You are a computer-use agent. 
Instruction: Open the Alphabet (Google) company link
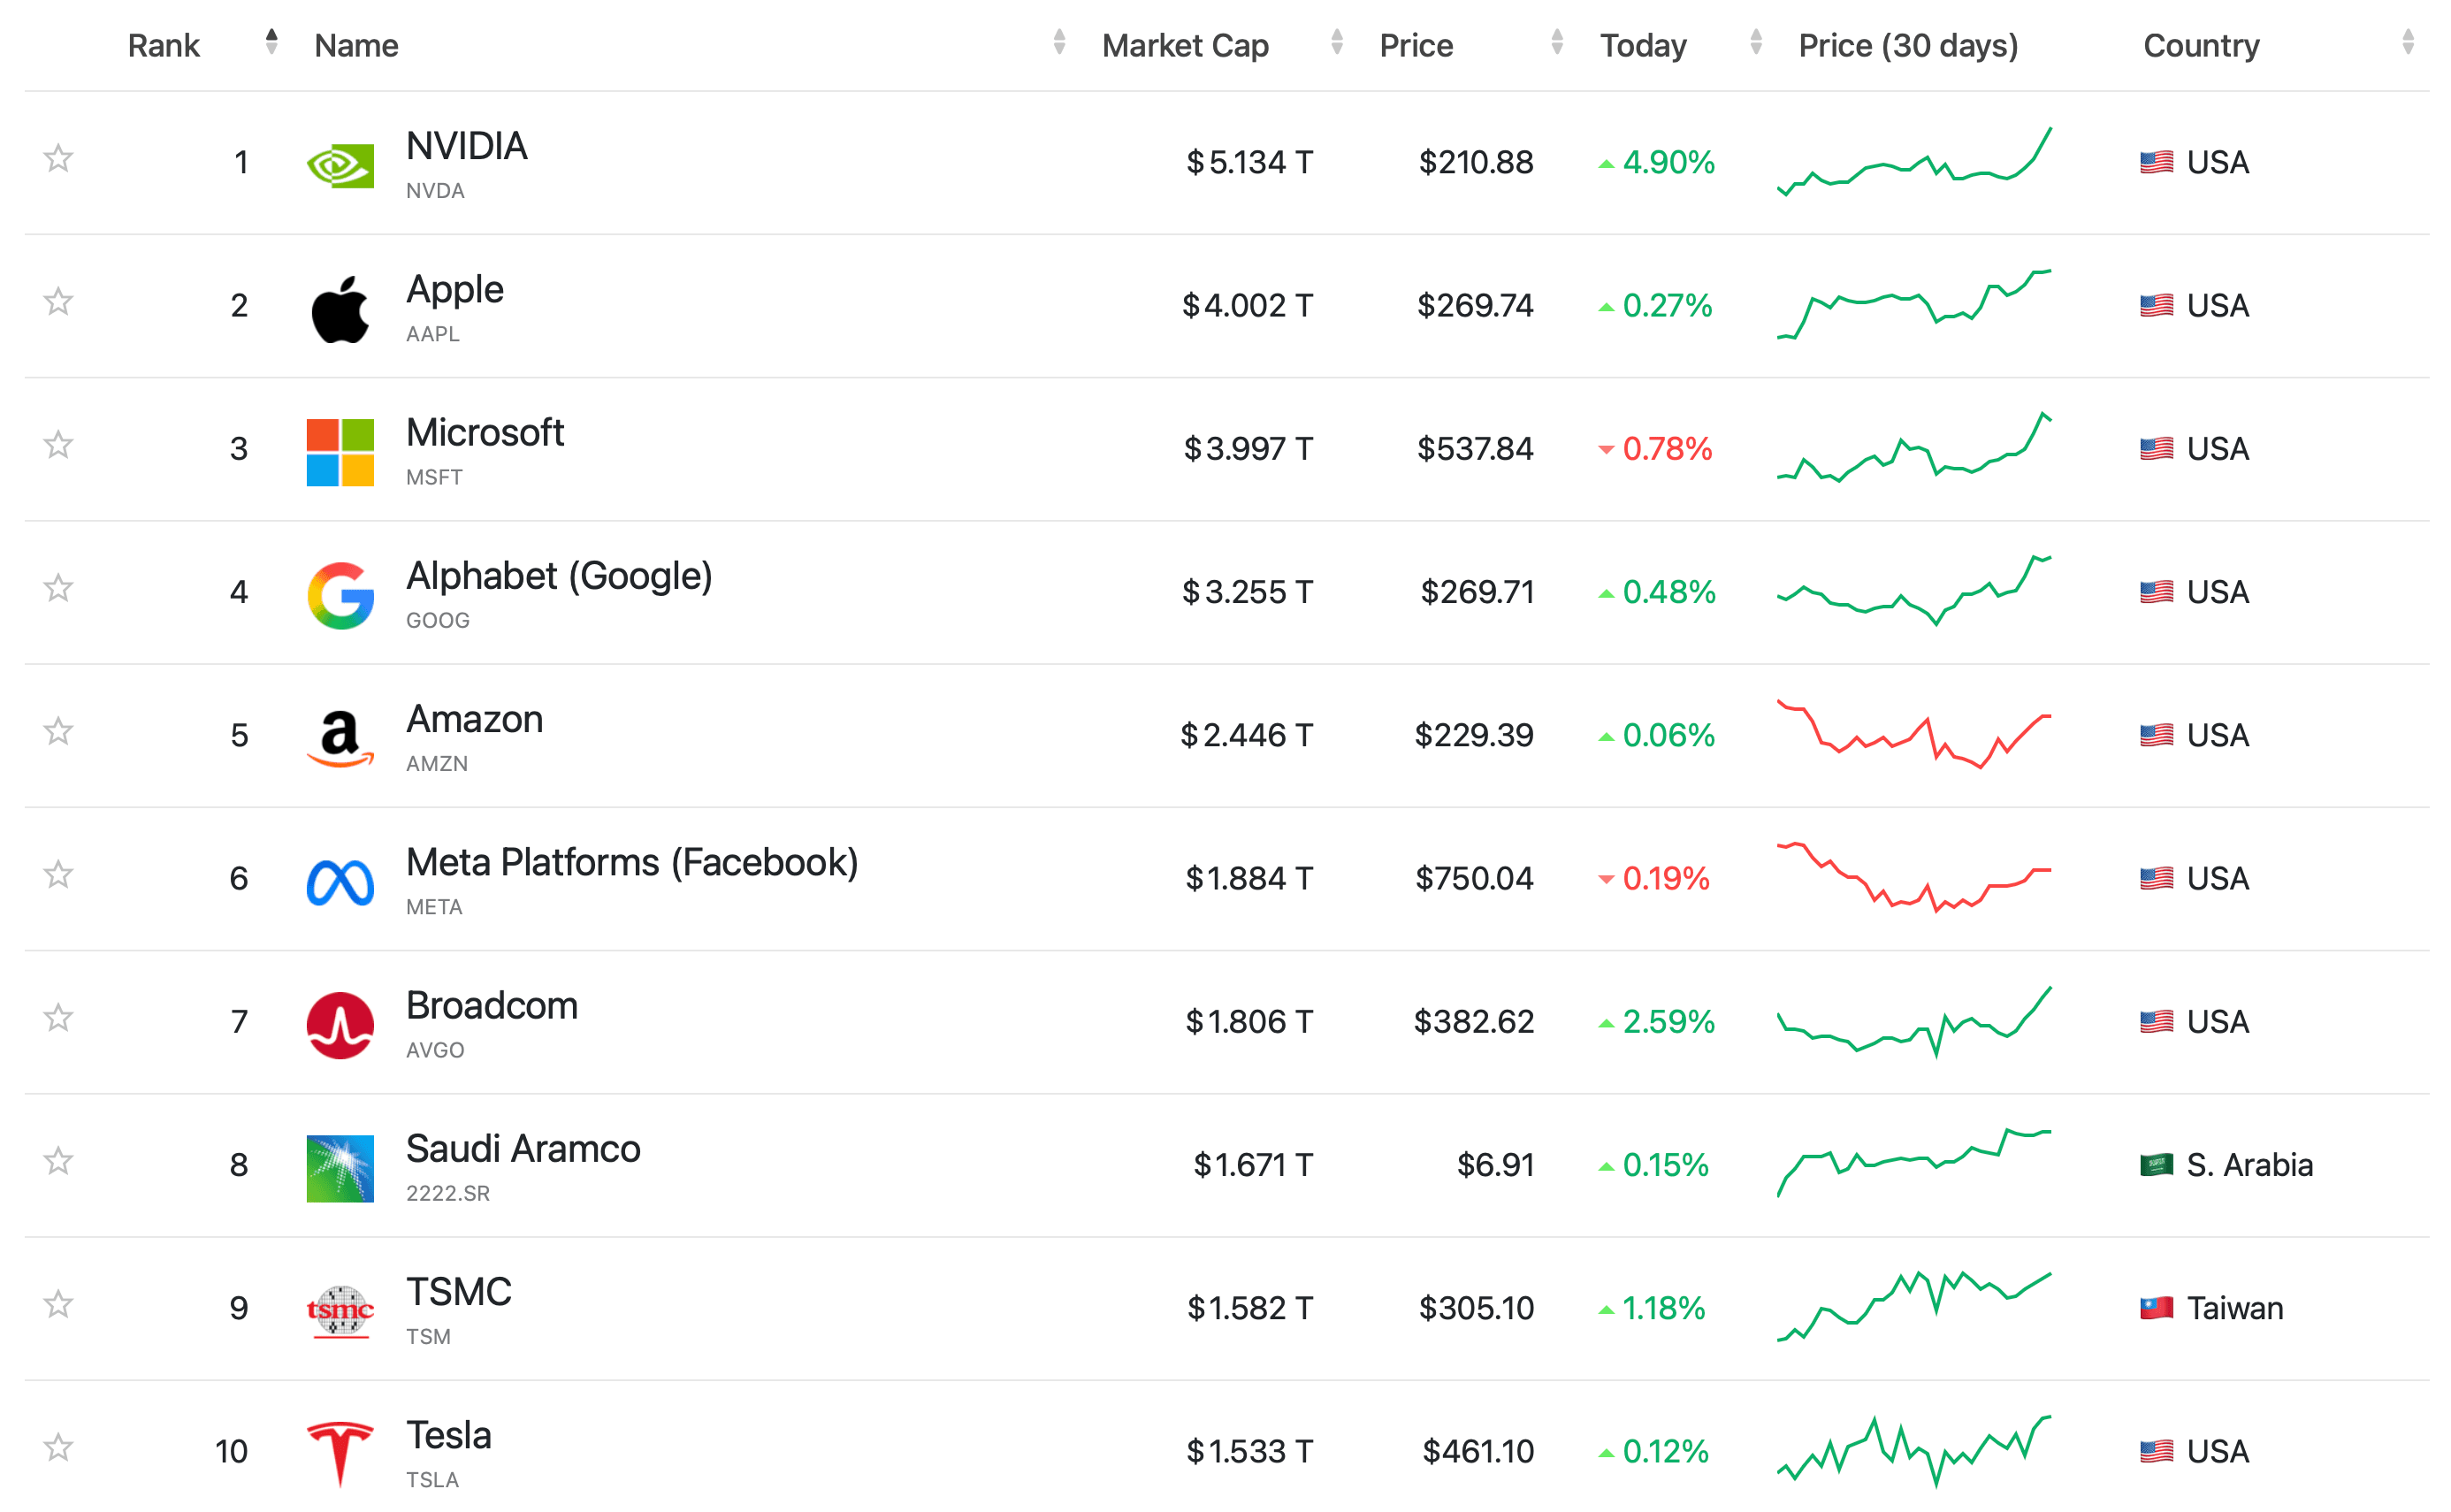click(x=558, y=576)
